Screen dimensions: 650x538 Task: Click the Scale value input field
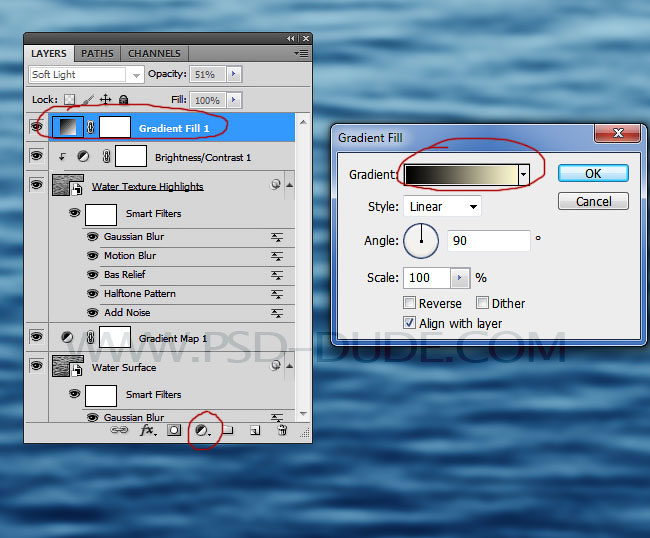[427, 278]
